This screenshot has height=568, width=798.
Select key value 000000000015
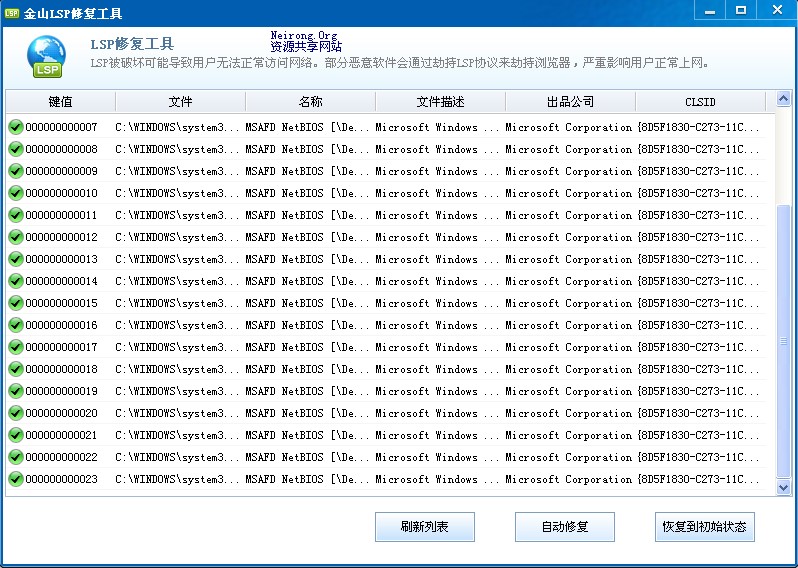pos(61,303)
